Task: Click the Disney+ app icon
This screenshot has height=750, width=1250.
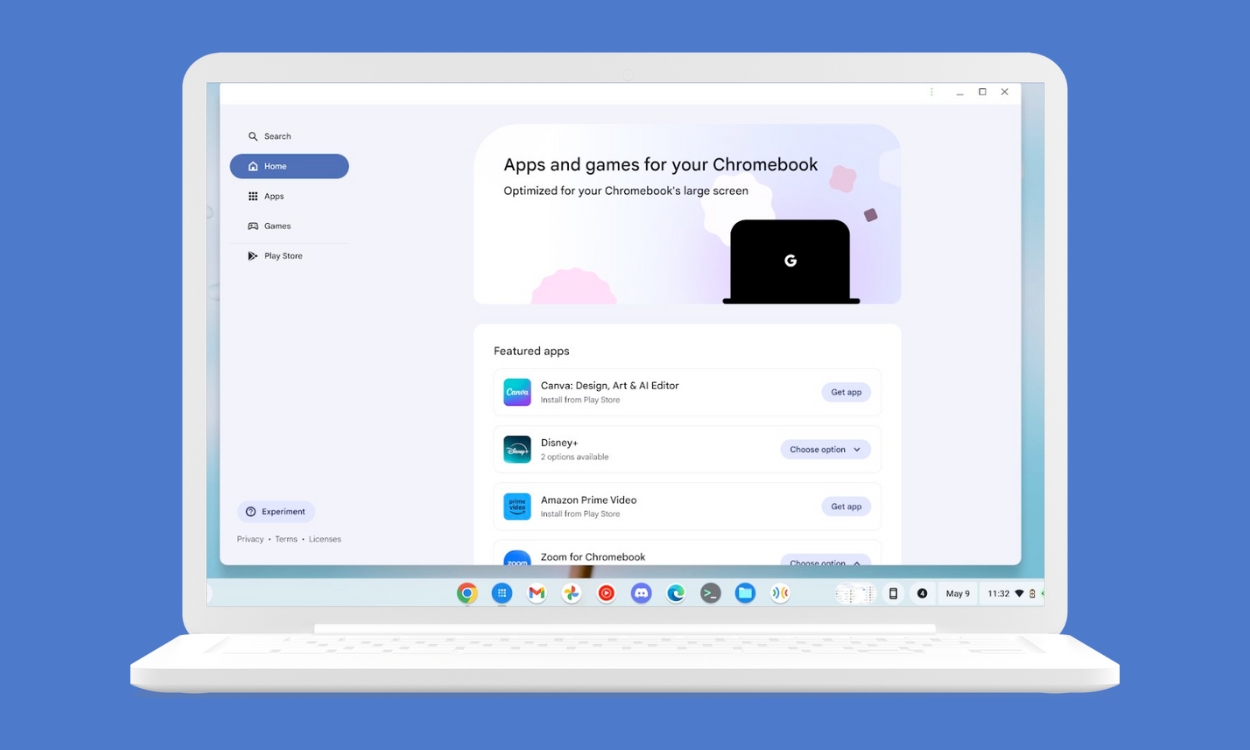Action: 517,449
